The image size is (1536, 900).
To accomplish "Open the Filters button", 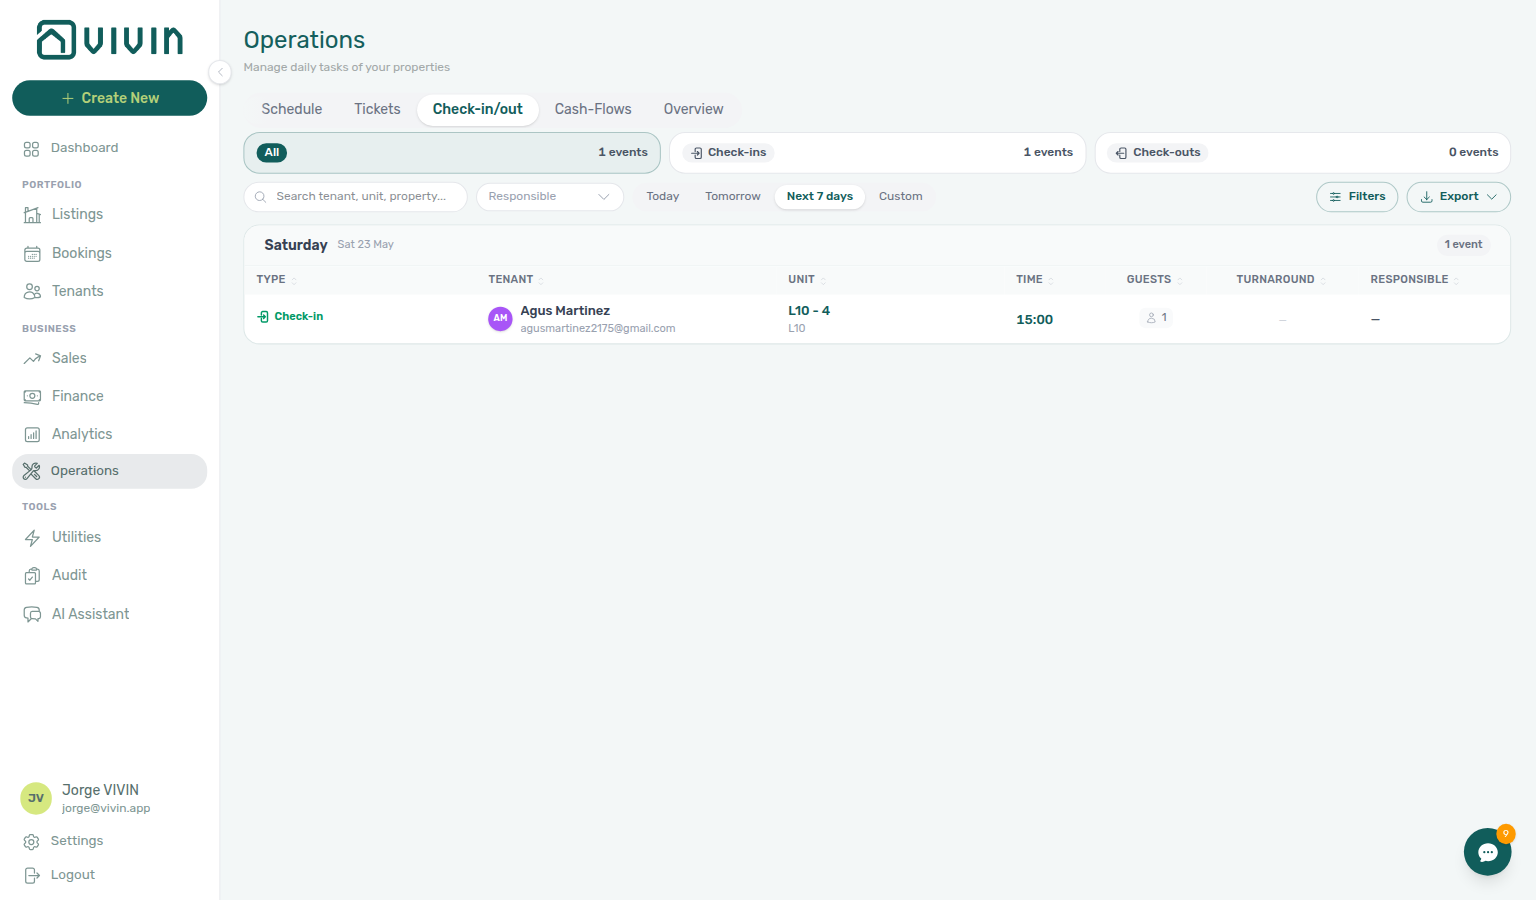I will 1357,197.
